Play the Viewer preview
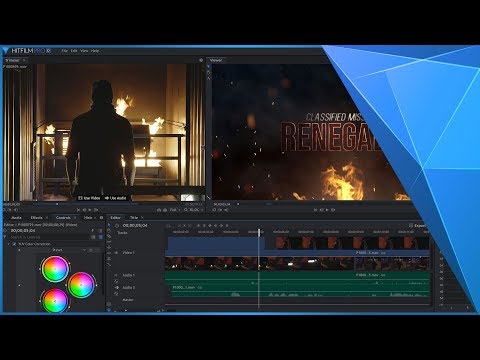Image resolution: width=480 pixels, height=360 pixels. point(327,210)
